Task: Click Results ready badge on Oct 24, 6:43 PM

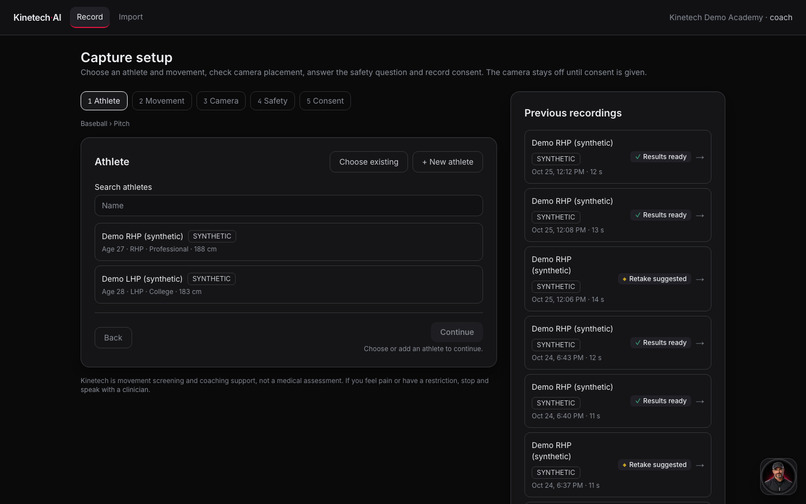Action: tap(661, 343)
